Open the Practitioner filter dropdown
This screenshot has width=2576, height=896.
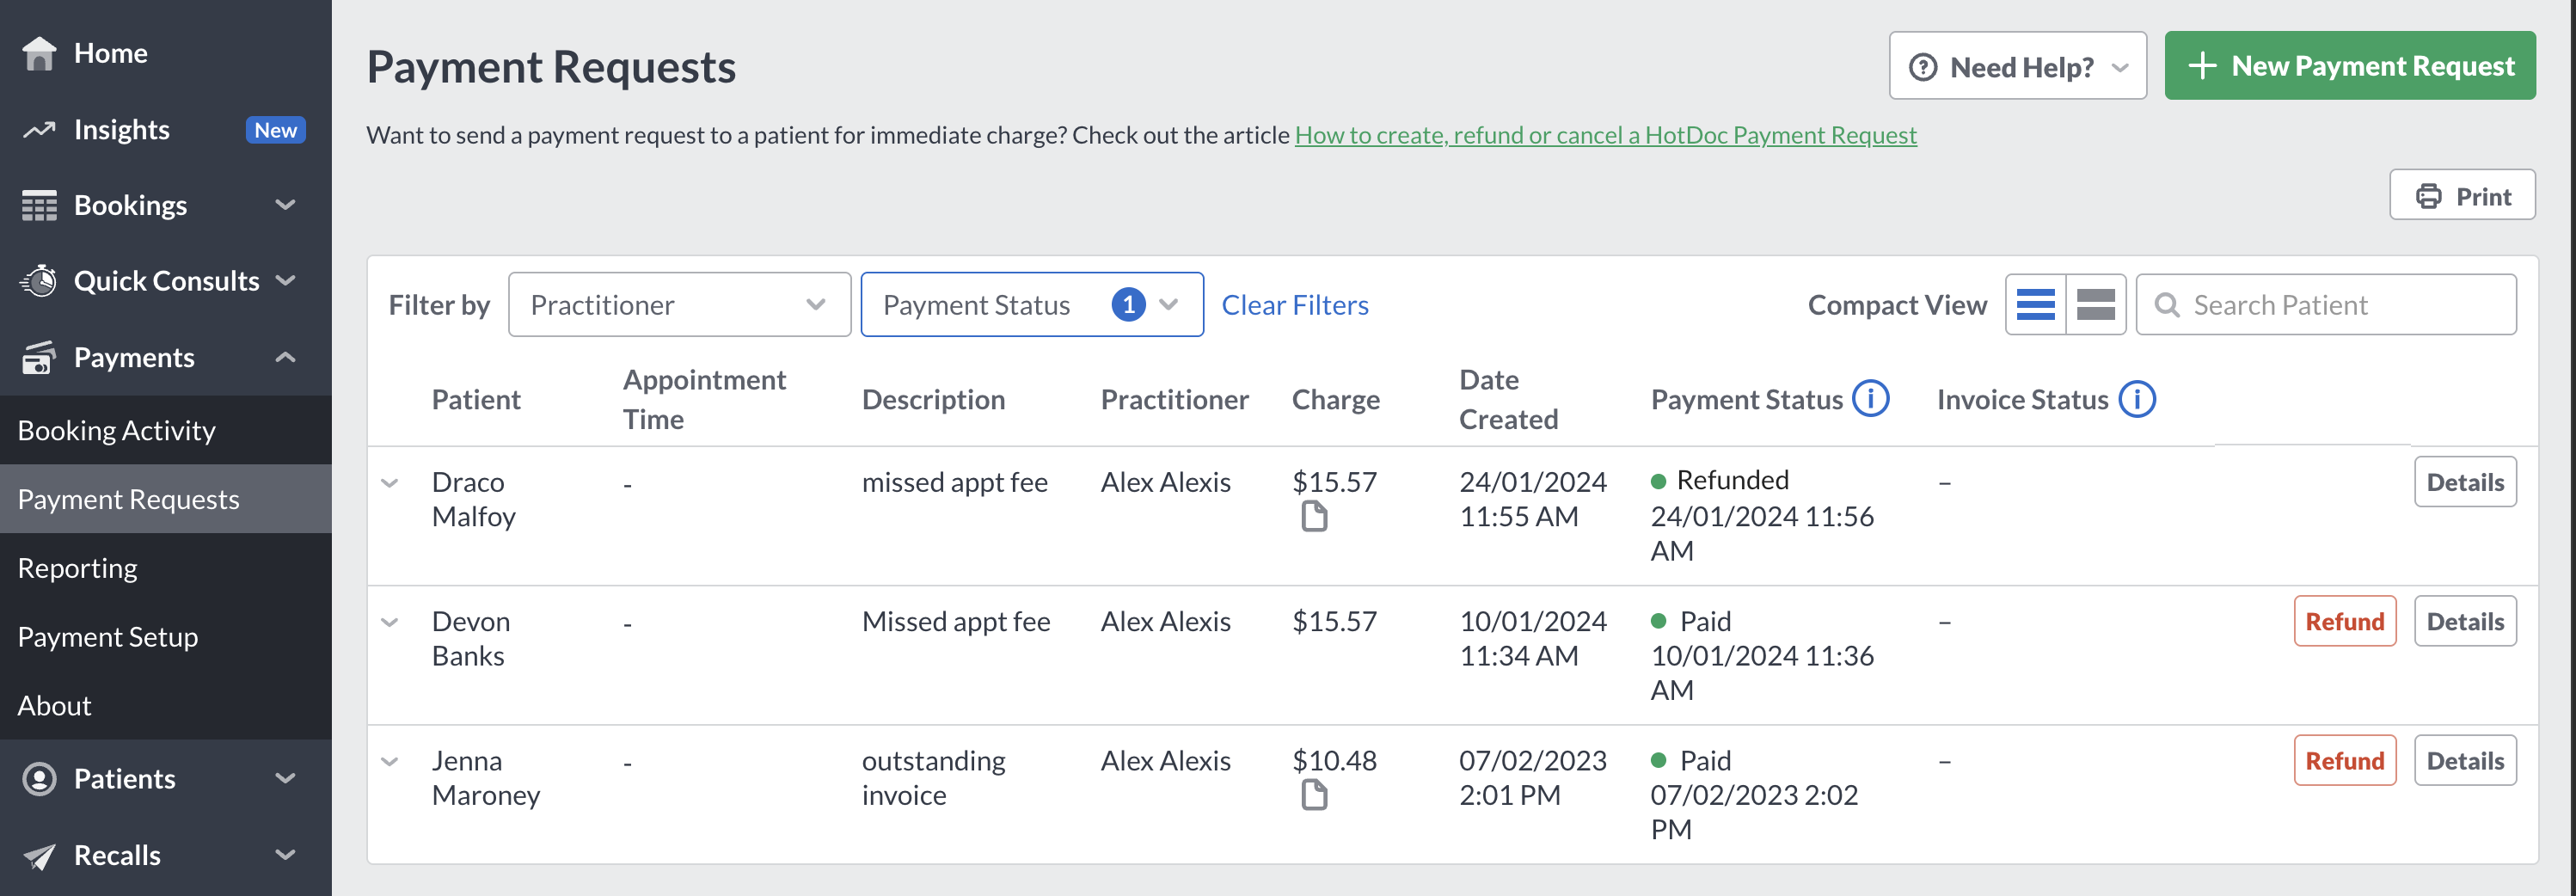[679, 305]
